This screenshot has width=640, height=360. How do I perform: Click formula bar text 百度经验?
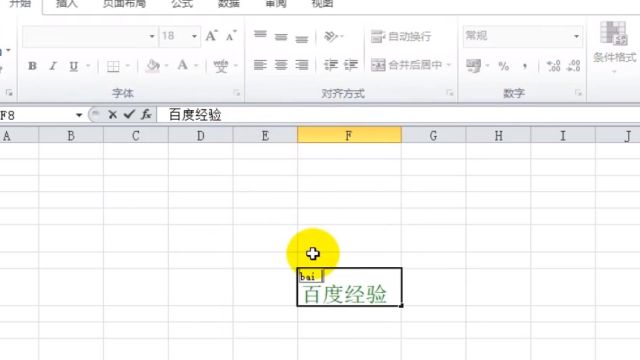[x=195, y=115]
